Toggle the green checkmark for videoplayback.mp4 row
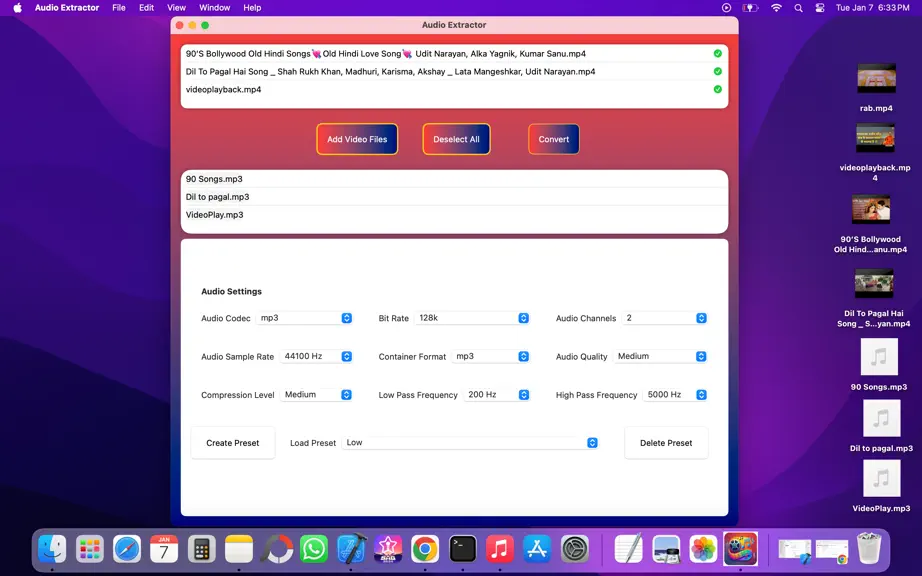Viewport: 922px width, 576px height. point(717,89)
